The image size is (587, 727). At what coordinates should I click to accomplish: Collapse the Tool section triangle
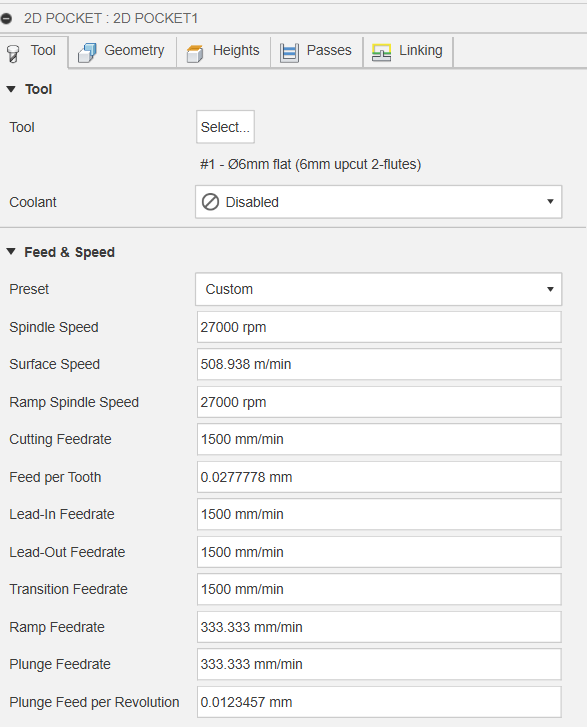click(11, 89)
